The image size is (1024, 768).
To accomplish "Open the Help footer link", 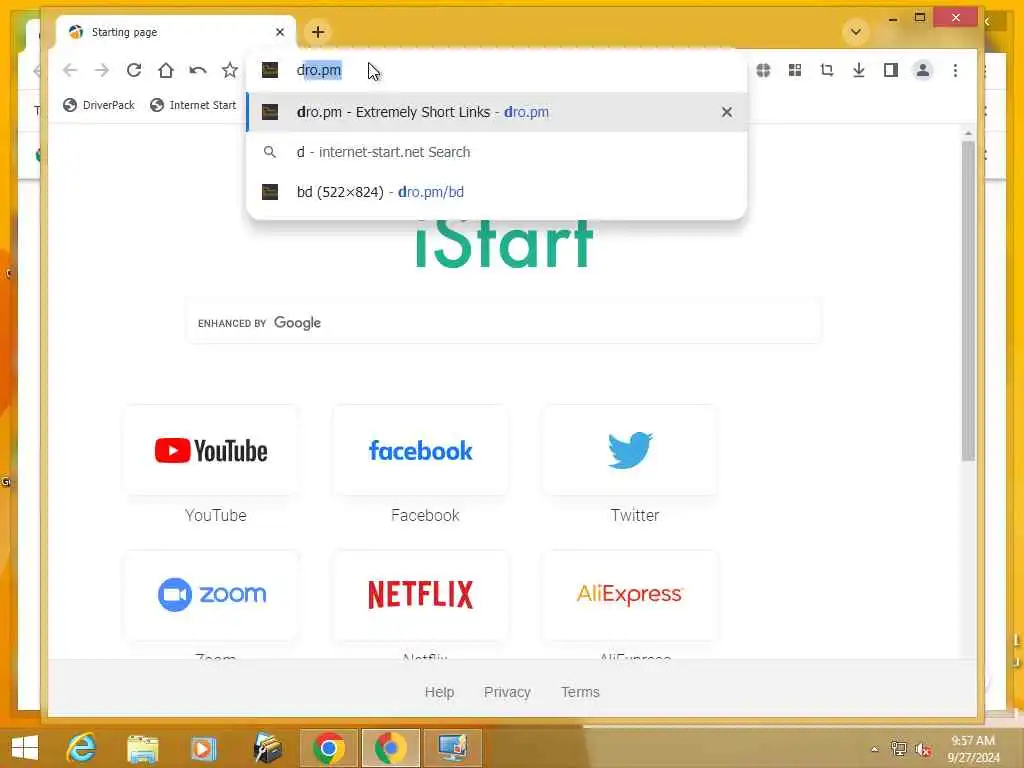I will click(440, 692).
